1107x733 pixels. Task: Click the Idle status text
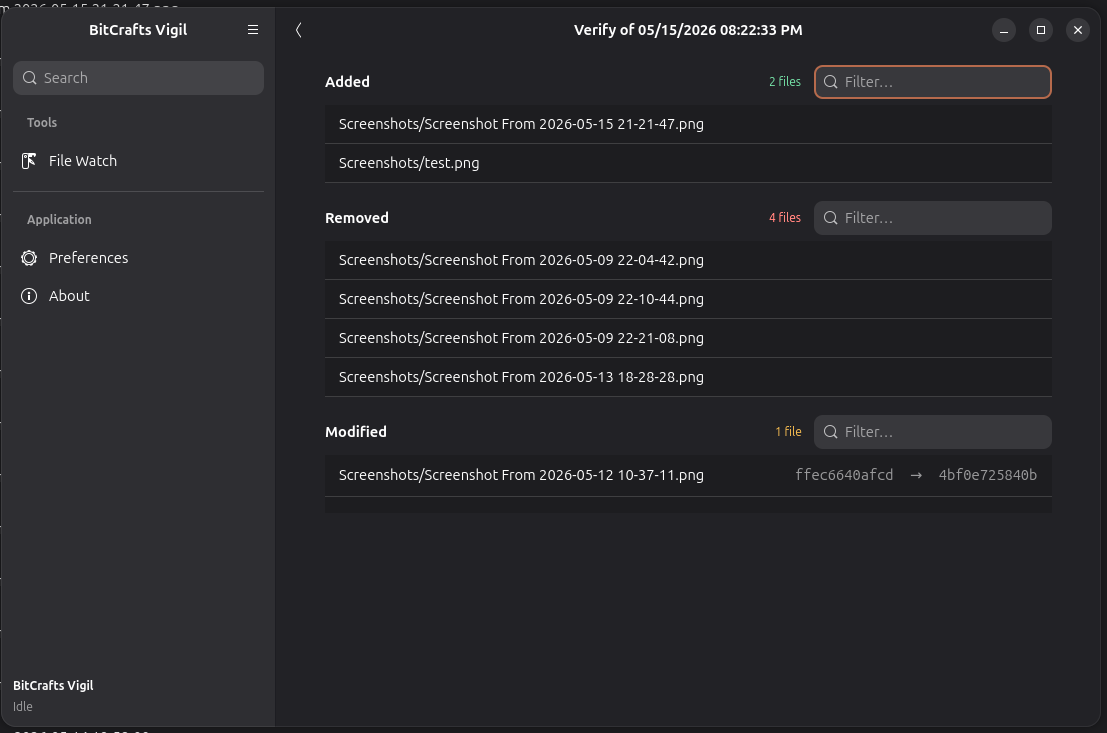[x=23, y=707]
